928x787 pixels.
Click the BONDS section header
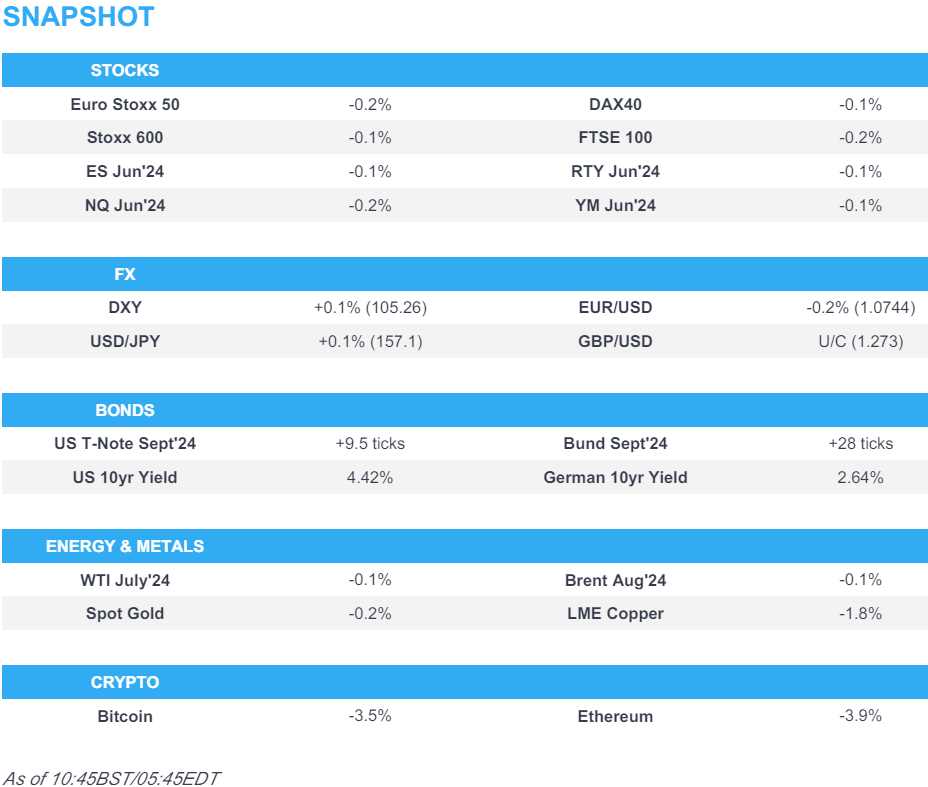(x=125, y=410)
